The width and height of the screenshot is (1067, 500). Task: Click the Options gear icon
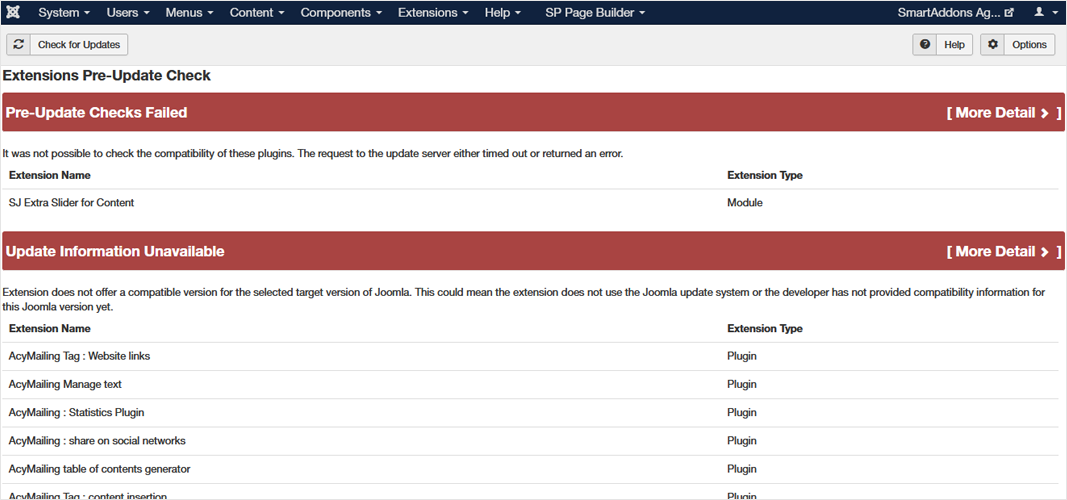pos(993,44)
